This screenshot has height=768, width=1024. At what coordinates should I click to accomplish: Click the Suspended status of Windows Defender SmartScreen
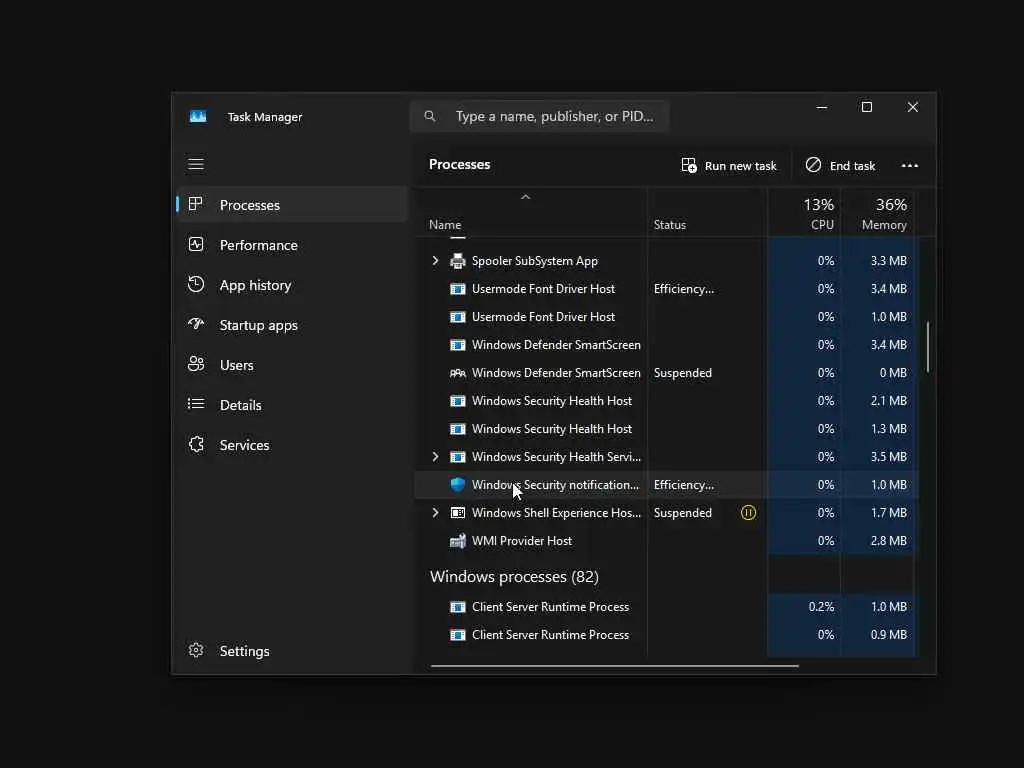[682, 373]
